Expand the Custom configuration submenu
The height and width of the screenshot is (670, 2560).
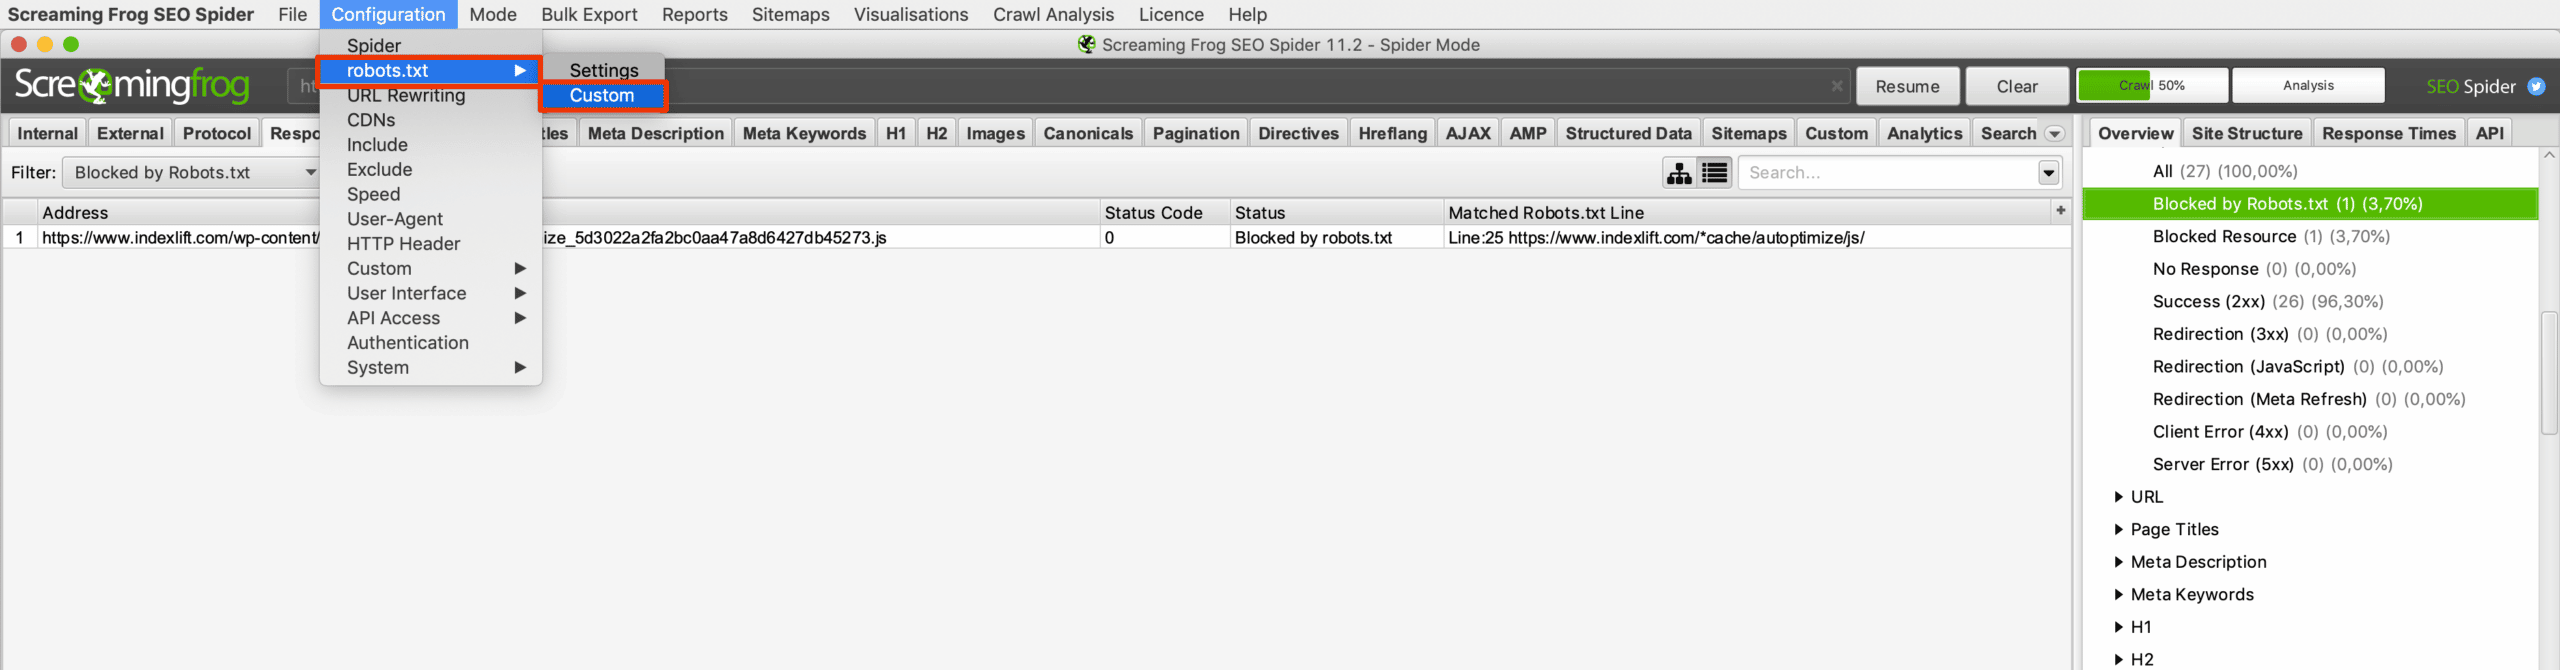point(430,269)
